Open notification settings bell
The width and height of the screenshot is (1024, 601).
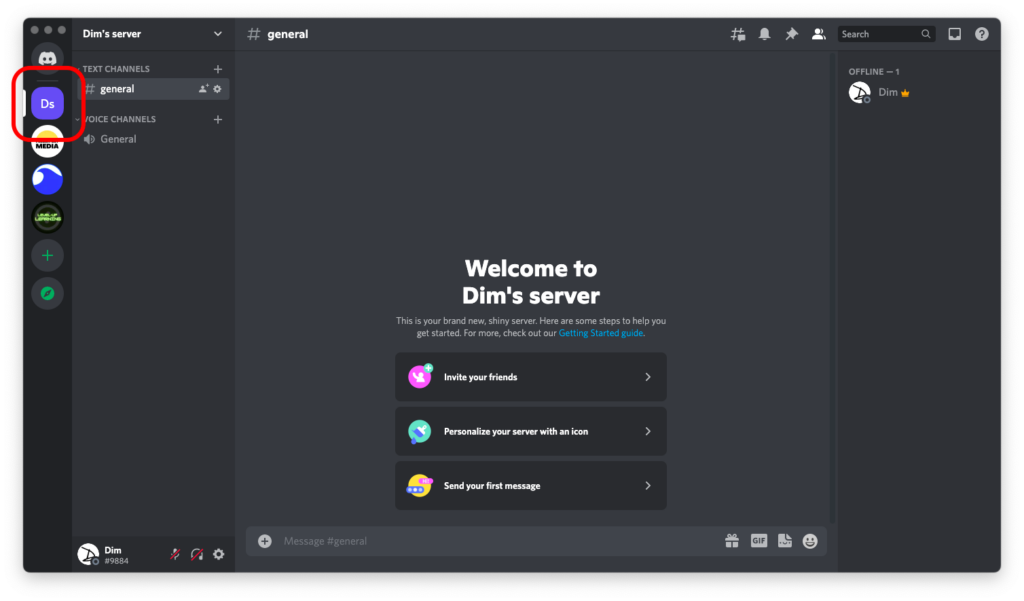(764, 34)
